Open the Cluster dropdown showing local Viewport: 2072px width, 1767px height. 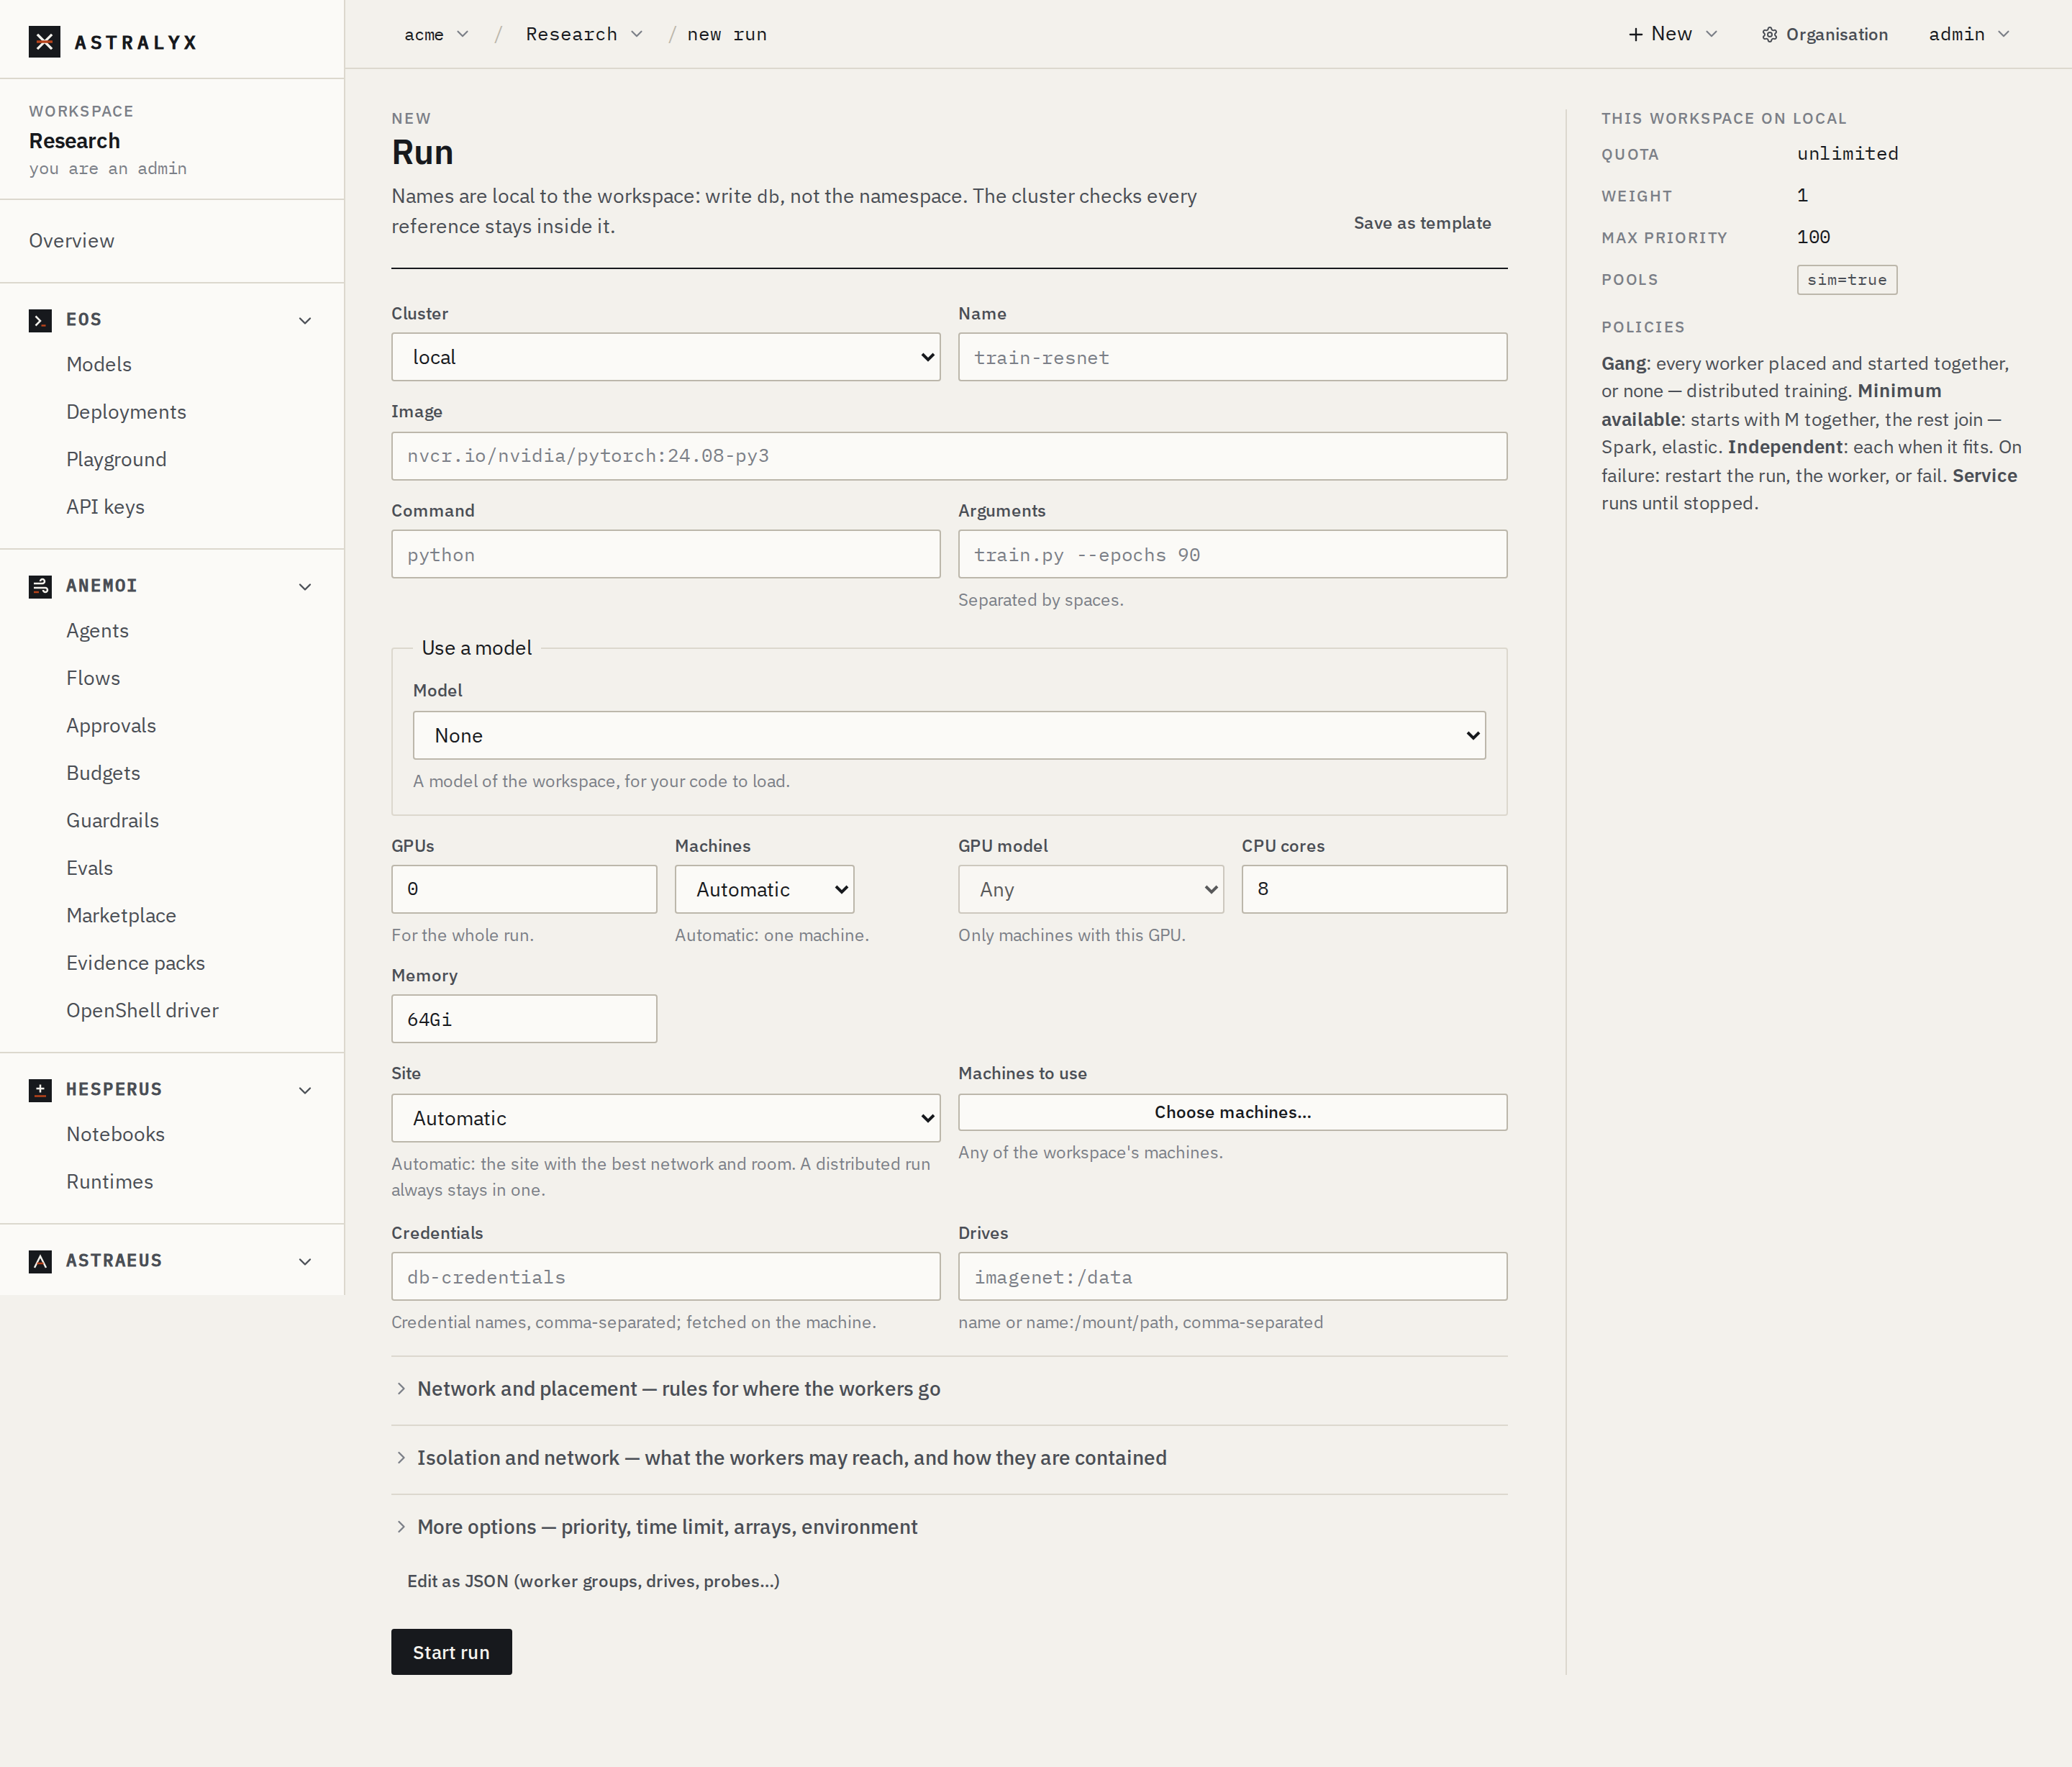666,357
